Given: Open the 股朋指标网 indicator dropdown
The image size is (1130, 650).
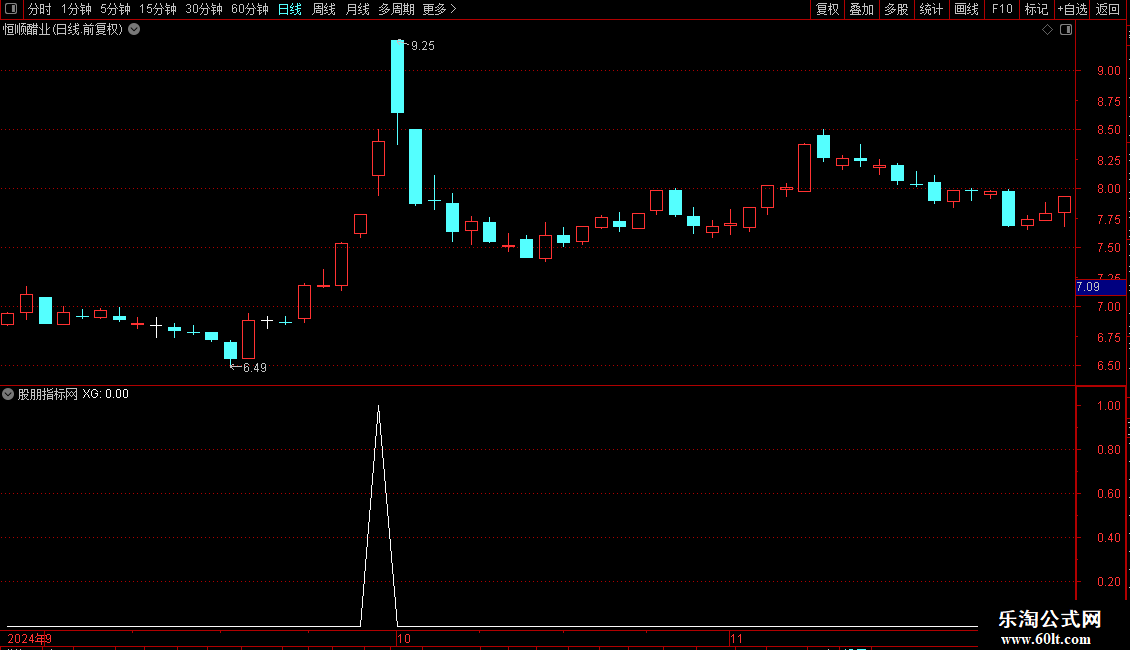Looking at the screenshot, I should [x=8, y=394].
